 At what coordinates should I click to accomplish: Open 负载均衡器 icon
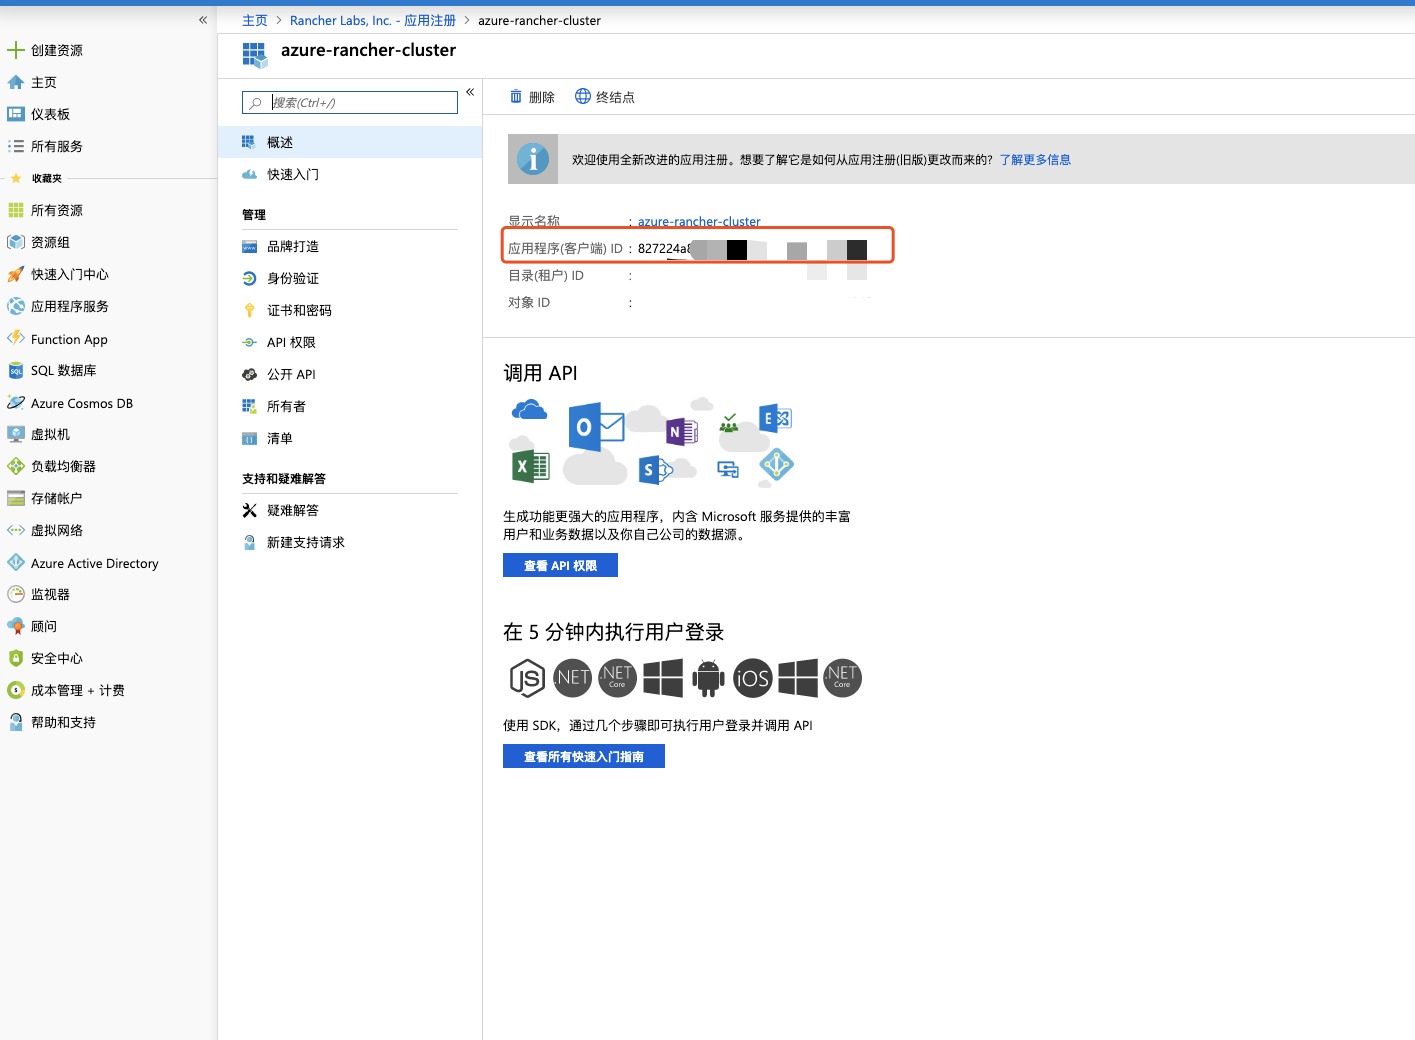point(15,466)
